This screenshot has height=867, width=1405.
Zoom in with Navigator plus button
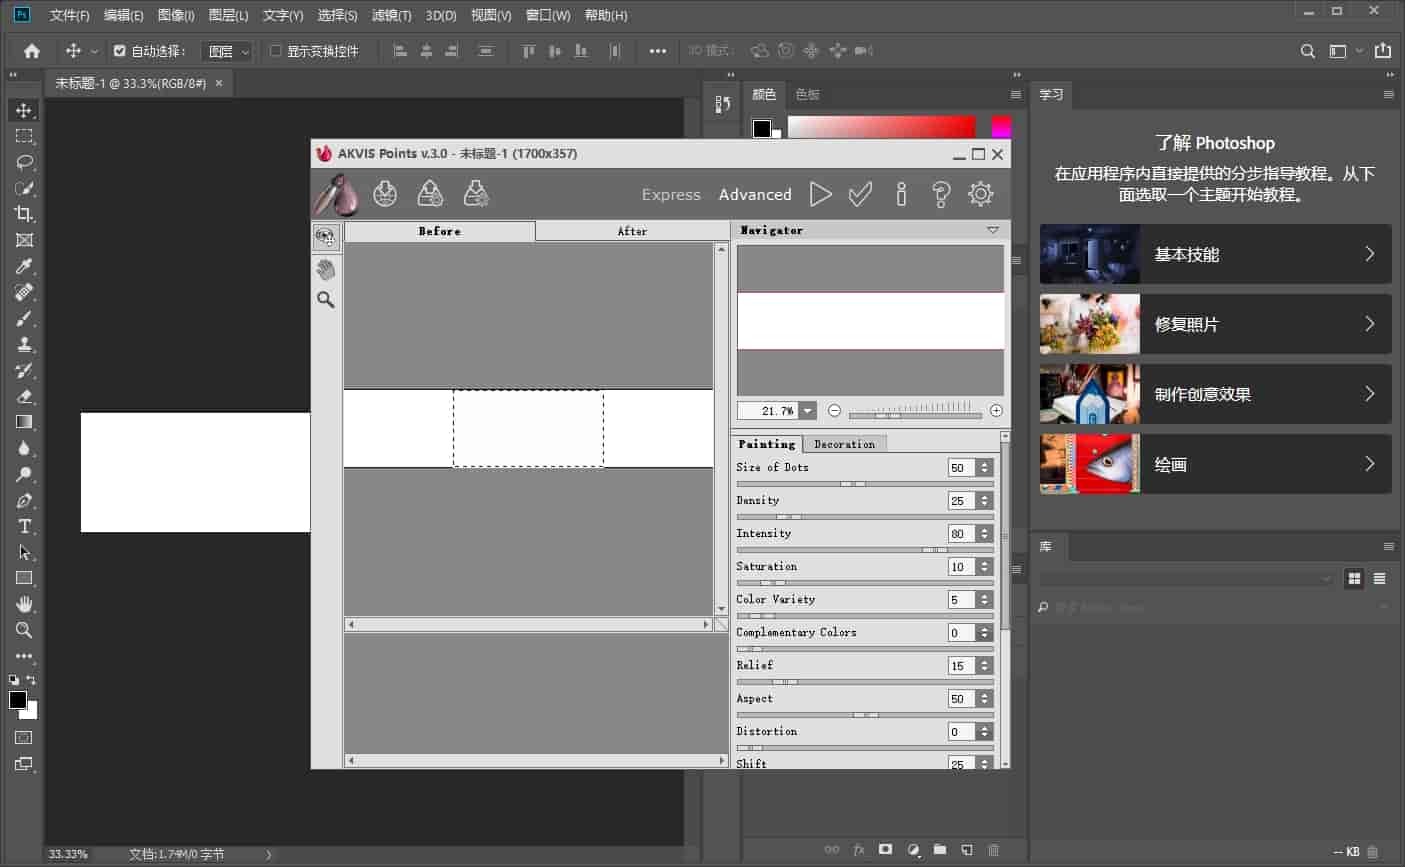tap(996, 411)
